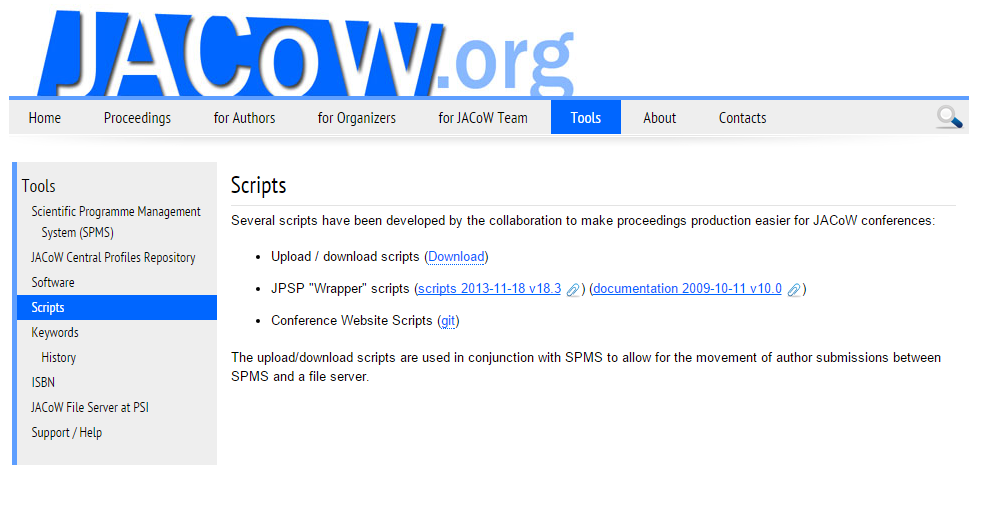Click 'Conference Website Scripts' text

pyautogui.click(x=352, y=320)
